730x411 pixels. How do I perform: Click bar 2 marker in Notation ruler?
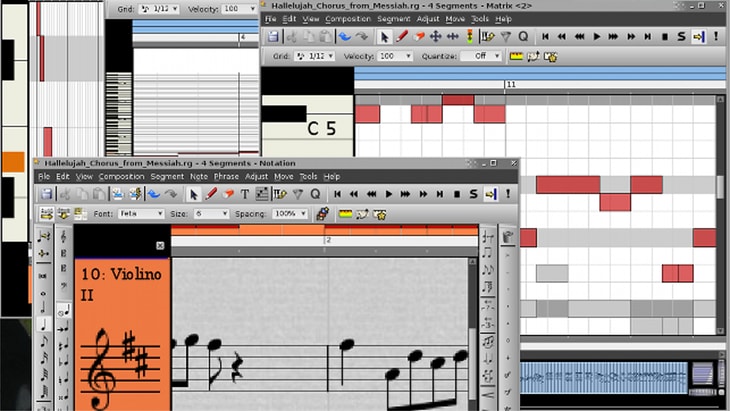tap(328, 240)
